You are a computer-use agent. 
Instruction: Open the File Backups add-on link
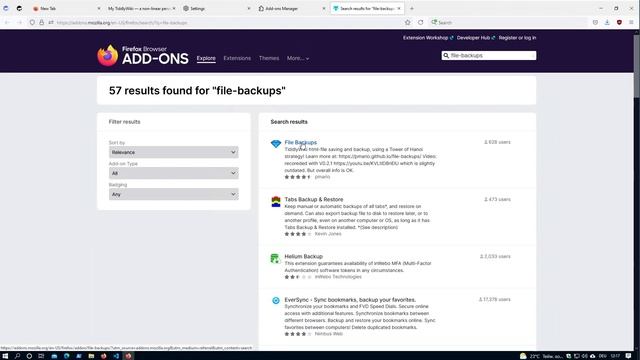point(300,142)
